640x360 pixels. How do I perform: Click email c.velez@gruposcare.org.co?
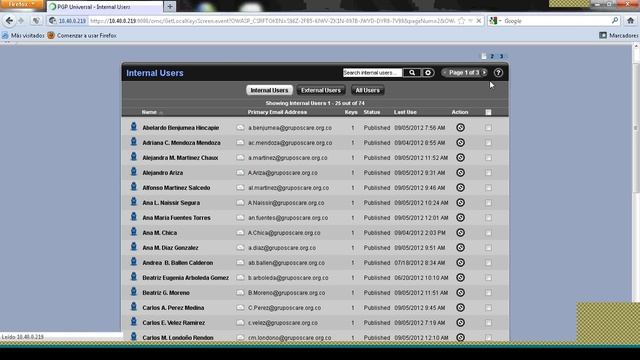coord(283,323)
